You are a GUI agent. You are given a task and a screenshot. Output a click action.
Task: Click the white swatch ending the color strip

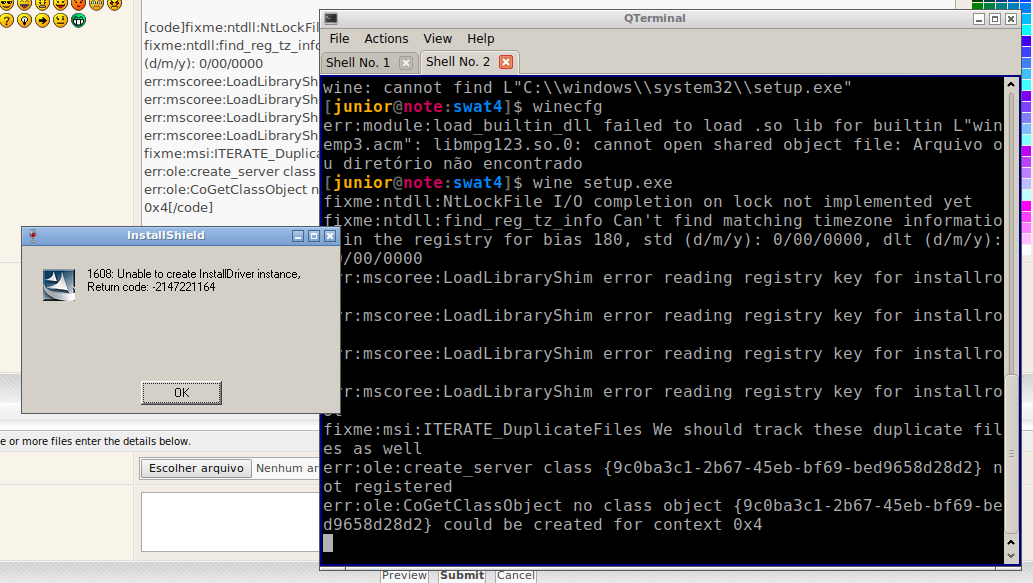point(1026,250)
